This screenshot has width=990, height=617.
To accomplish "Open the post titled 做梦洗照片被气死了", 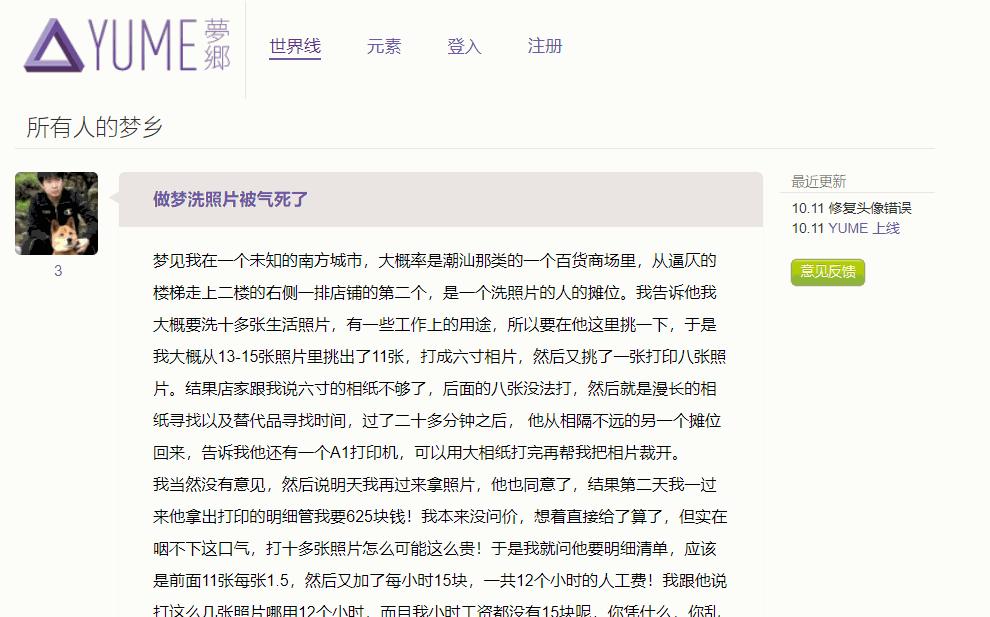I will coord(229,200).
